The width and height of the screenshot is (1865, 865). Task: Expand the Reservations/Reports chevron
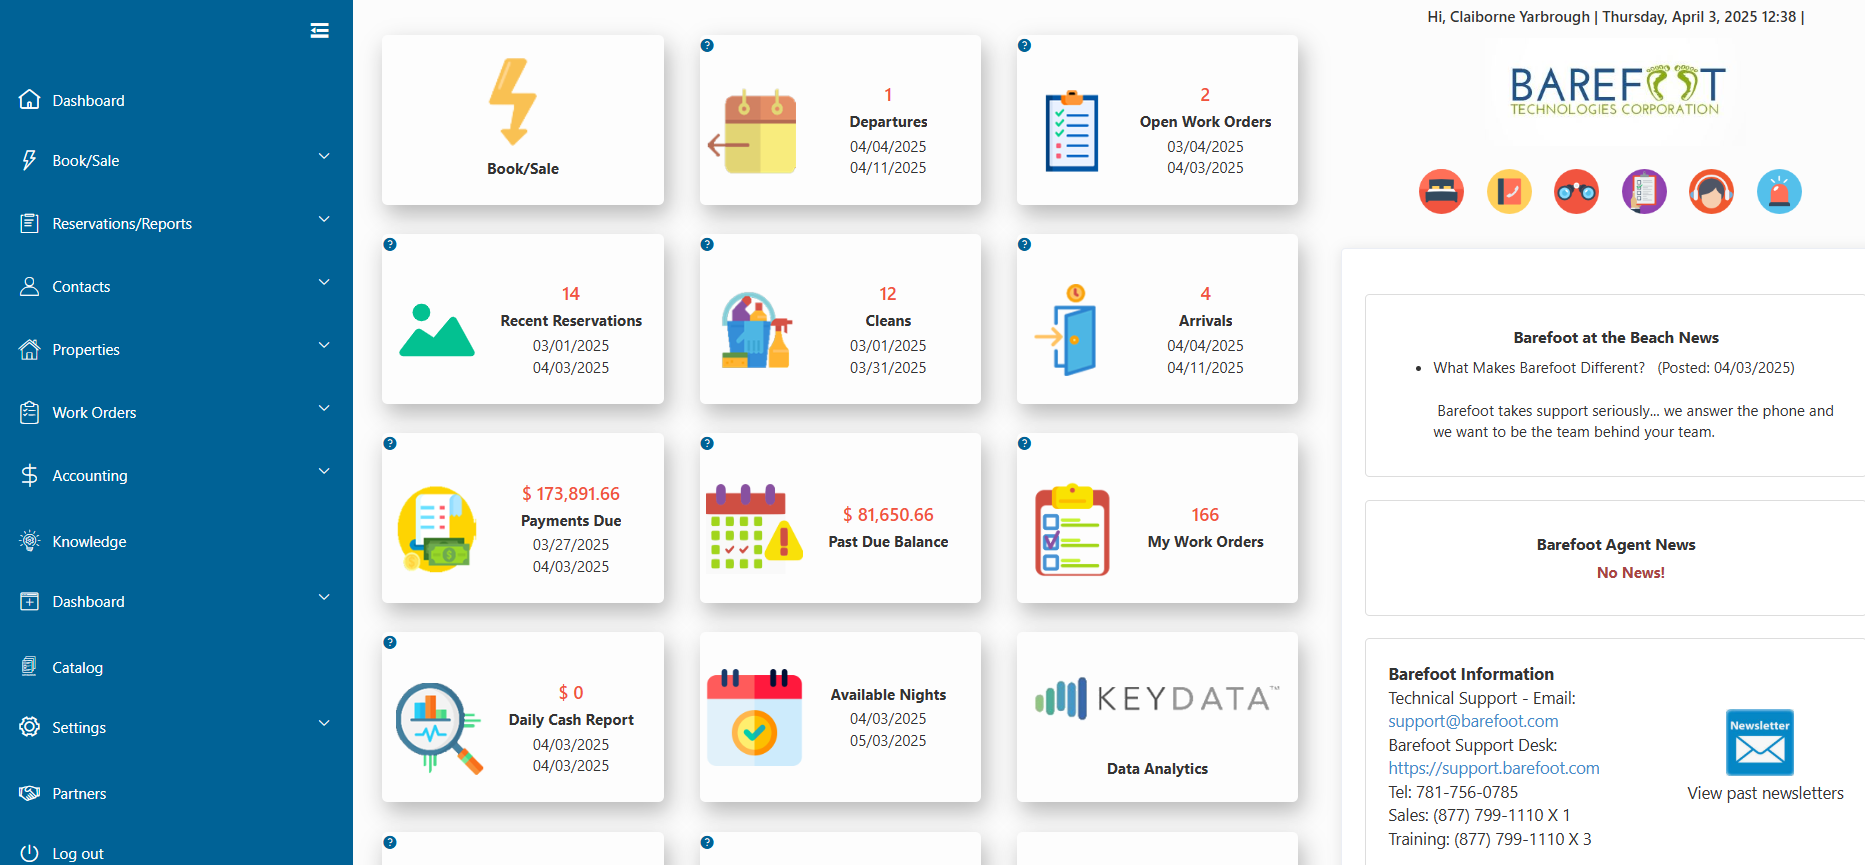[x=324, y=220]
